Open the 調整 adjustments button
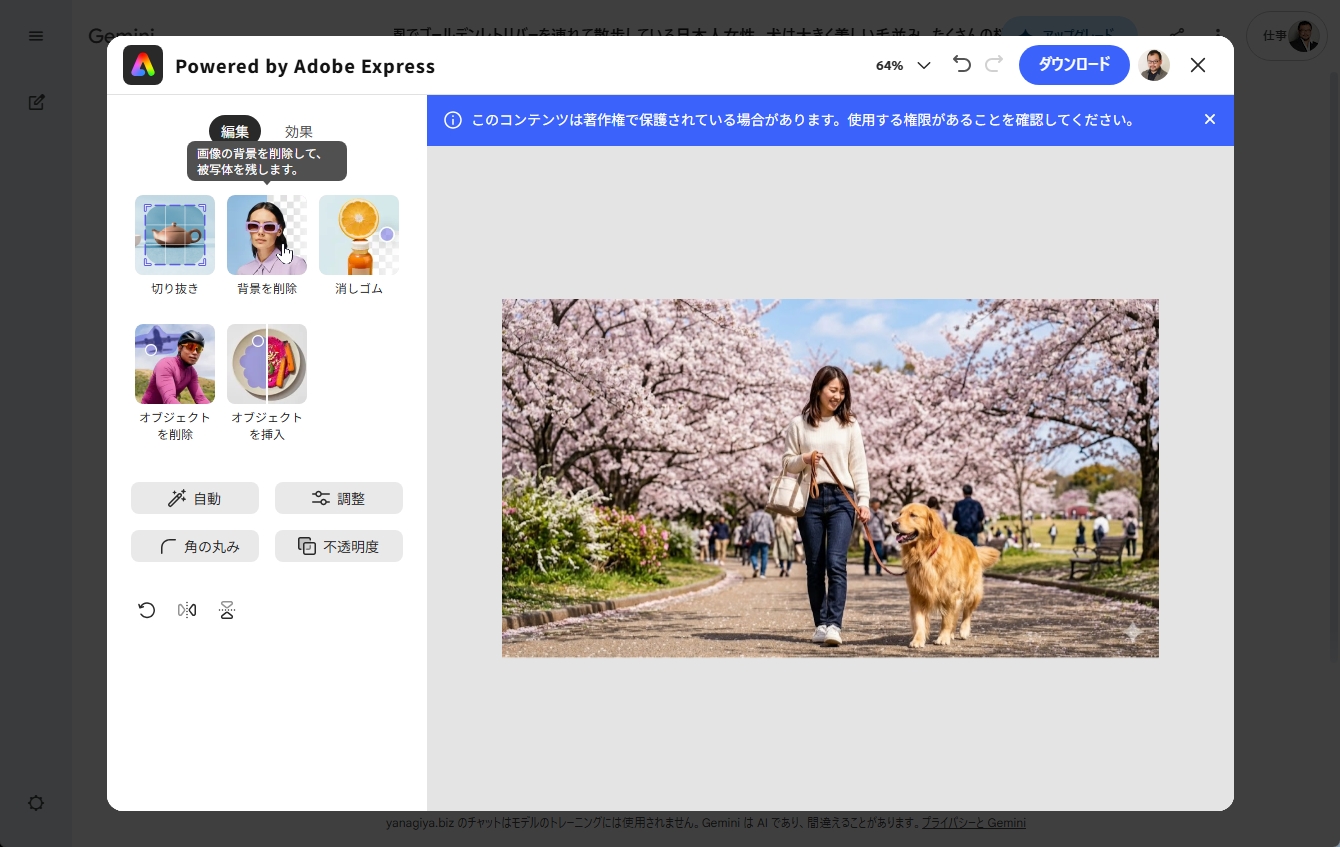Viewport: 1340px width, 847px height. pos(339,498)
